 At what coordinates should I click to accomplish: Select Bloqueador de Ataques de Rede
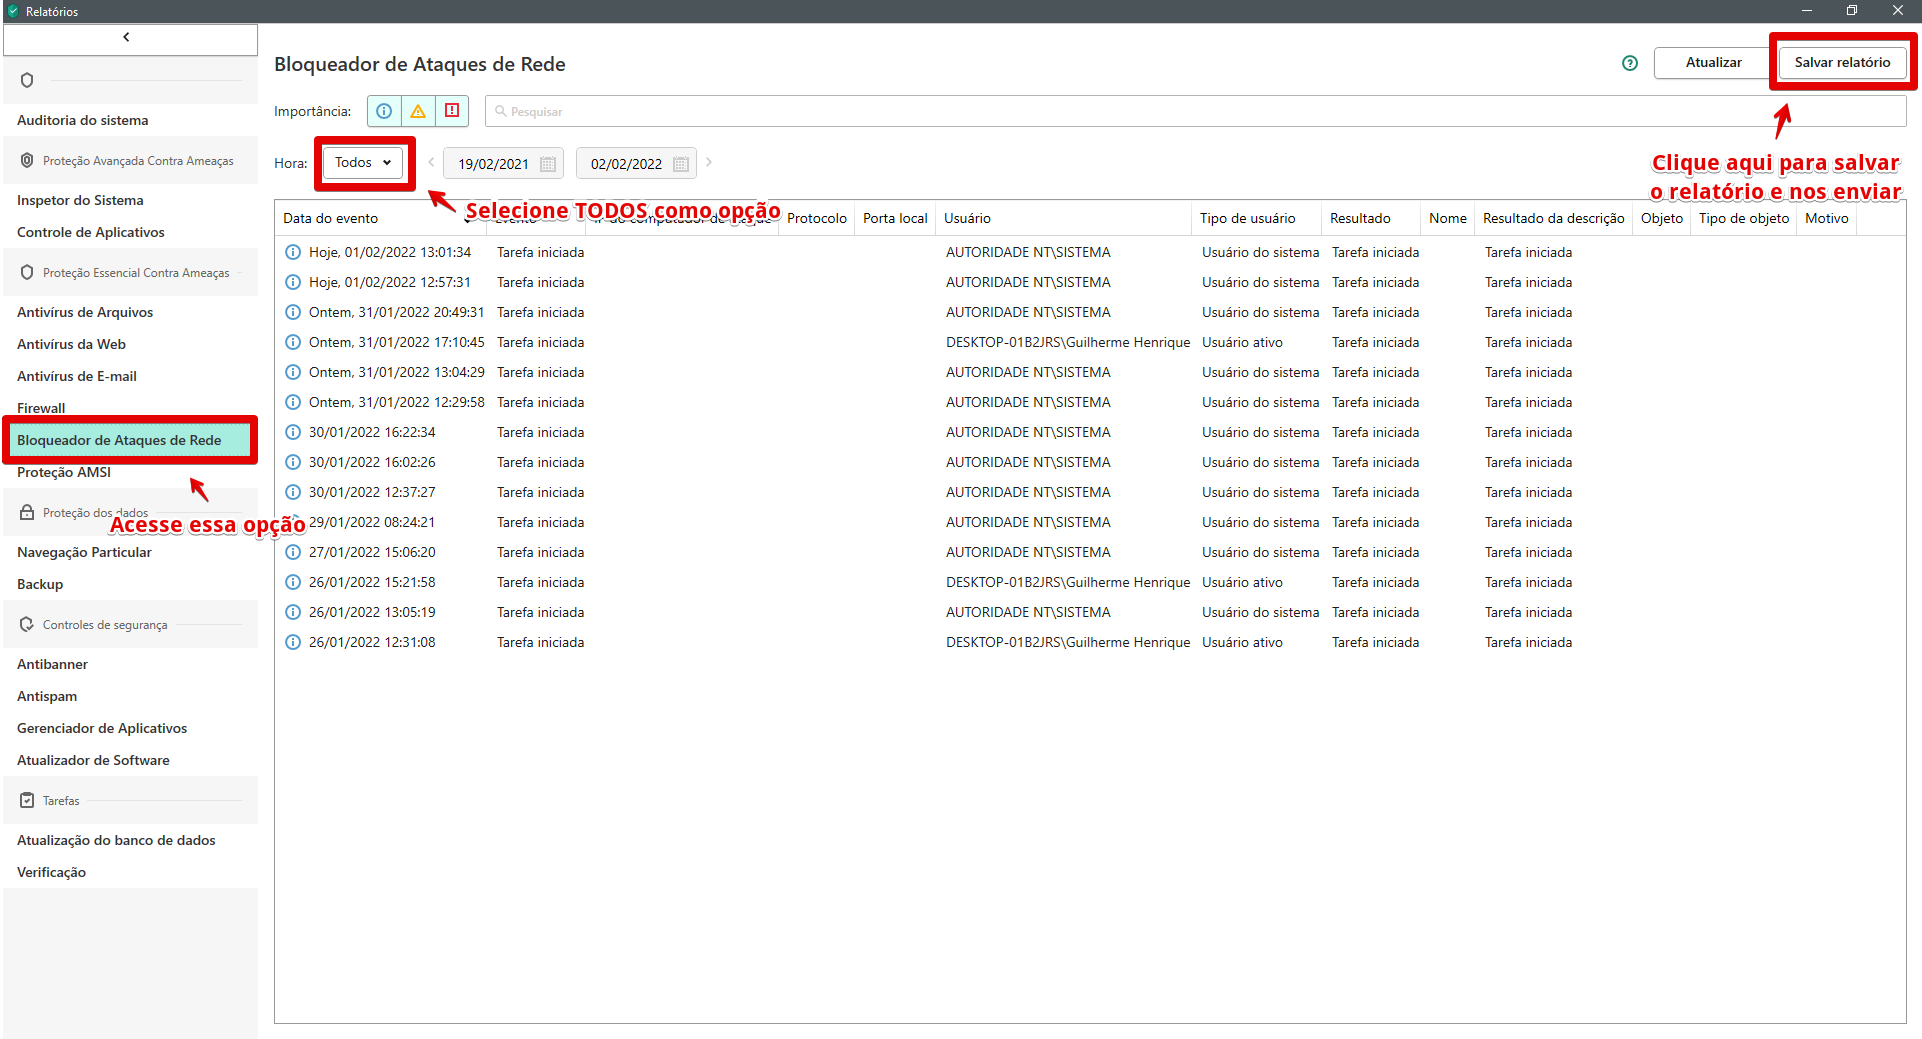(x=130, y=440)
